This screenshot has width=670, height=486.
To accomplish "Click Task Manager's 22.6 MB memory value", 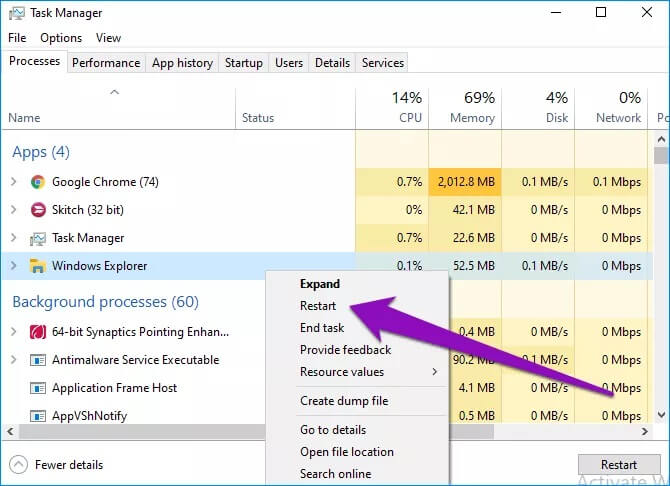I will point(473,238).
